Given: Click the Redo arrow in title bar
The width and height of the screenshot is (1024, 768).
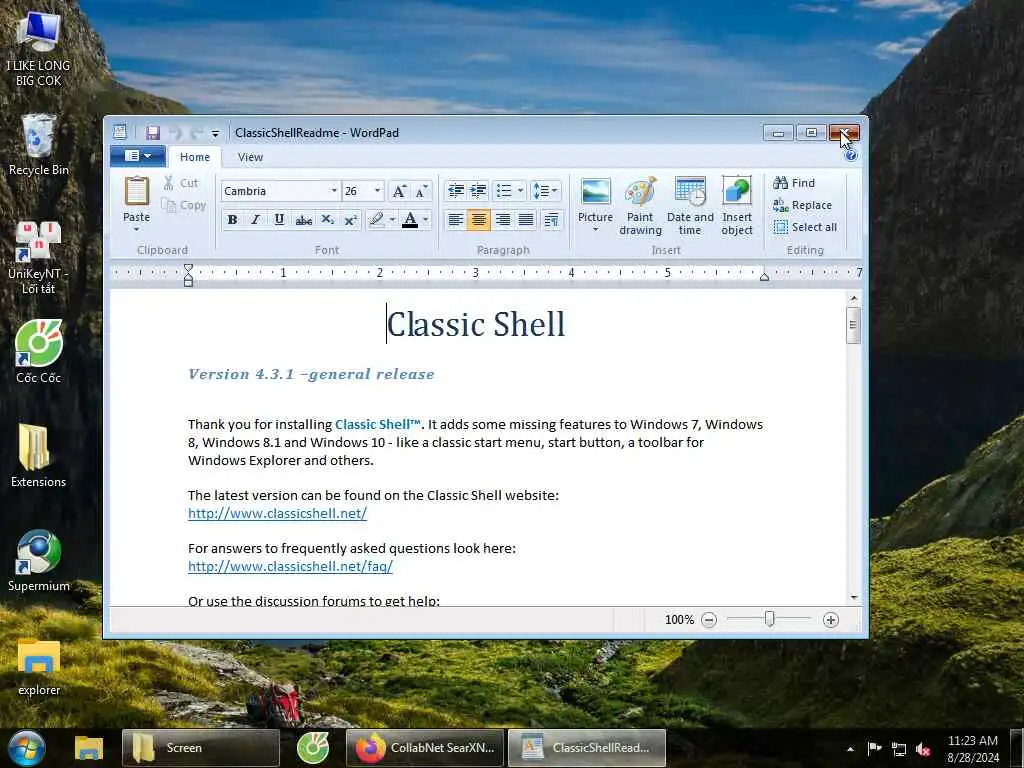Looking at the screenshot, I should (196, 133).
